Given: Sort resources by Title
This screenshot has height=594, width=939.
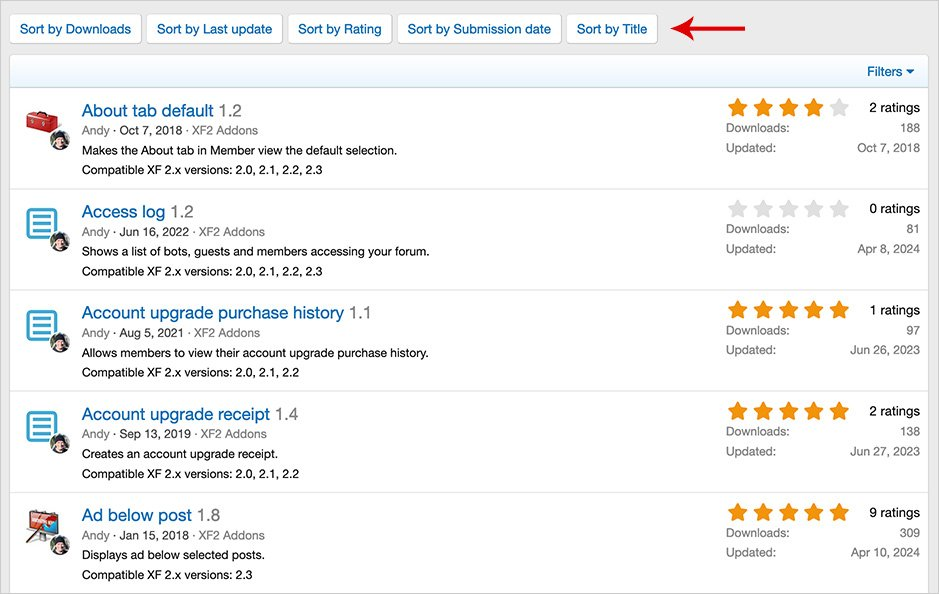Looking at the screenshot, I should [611, 29].
